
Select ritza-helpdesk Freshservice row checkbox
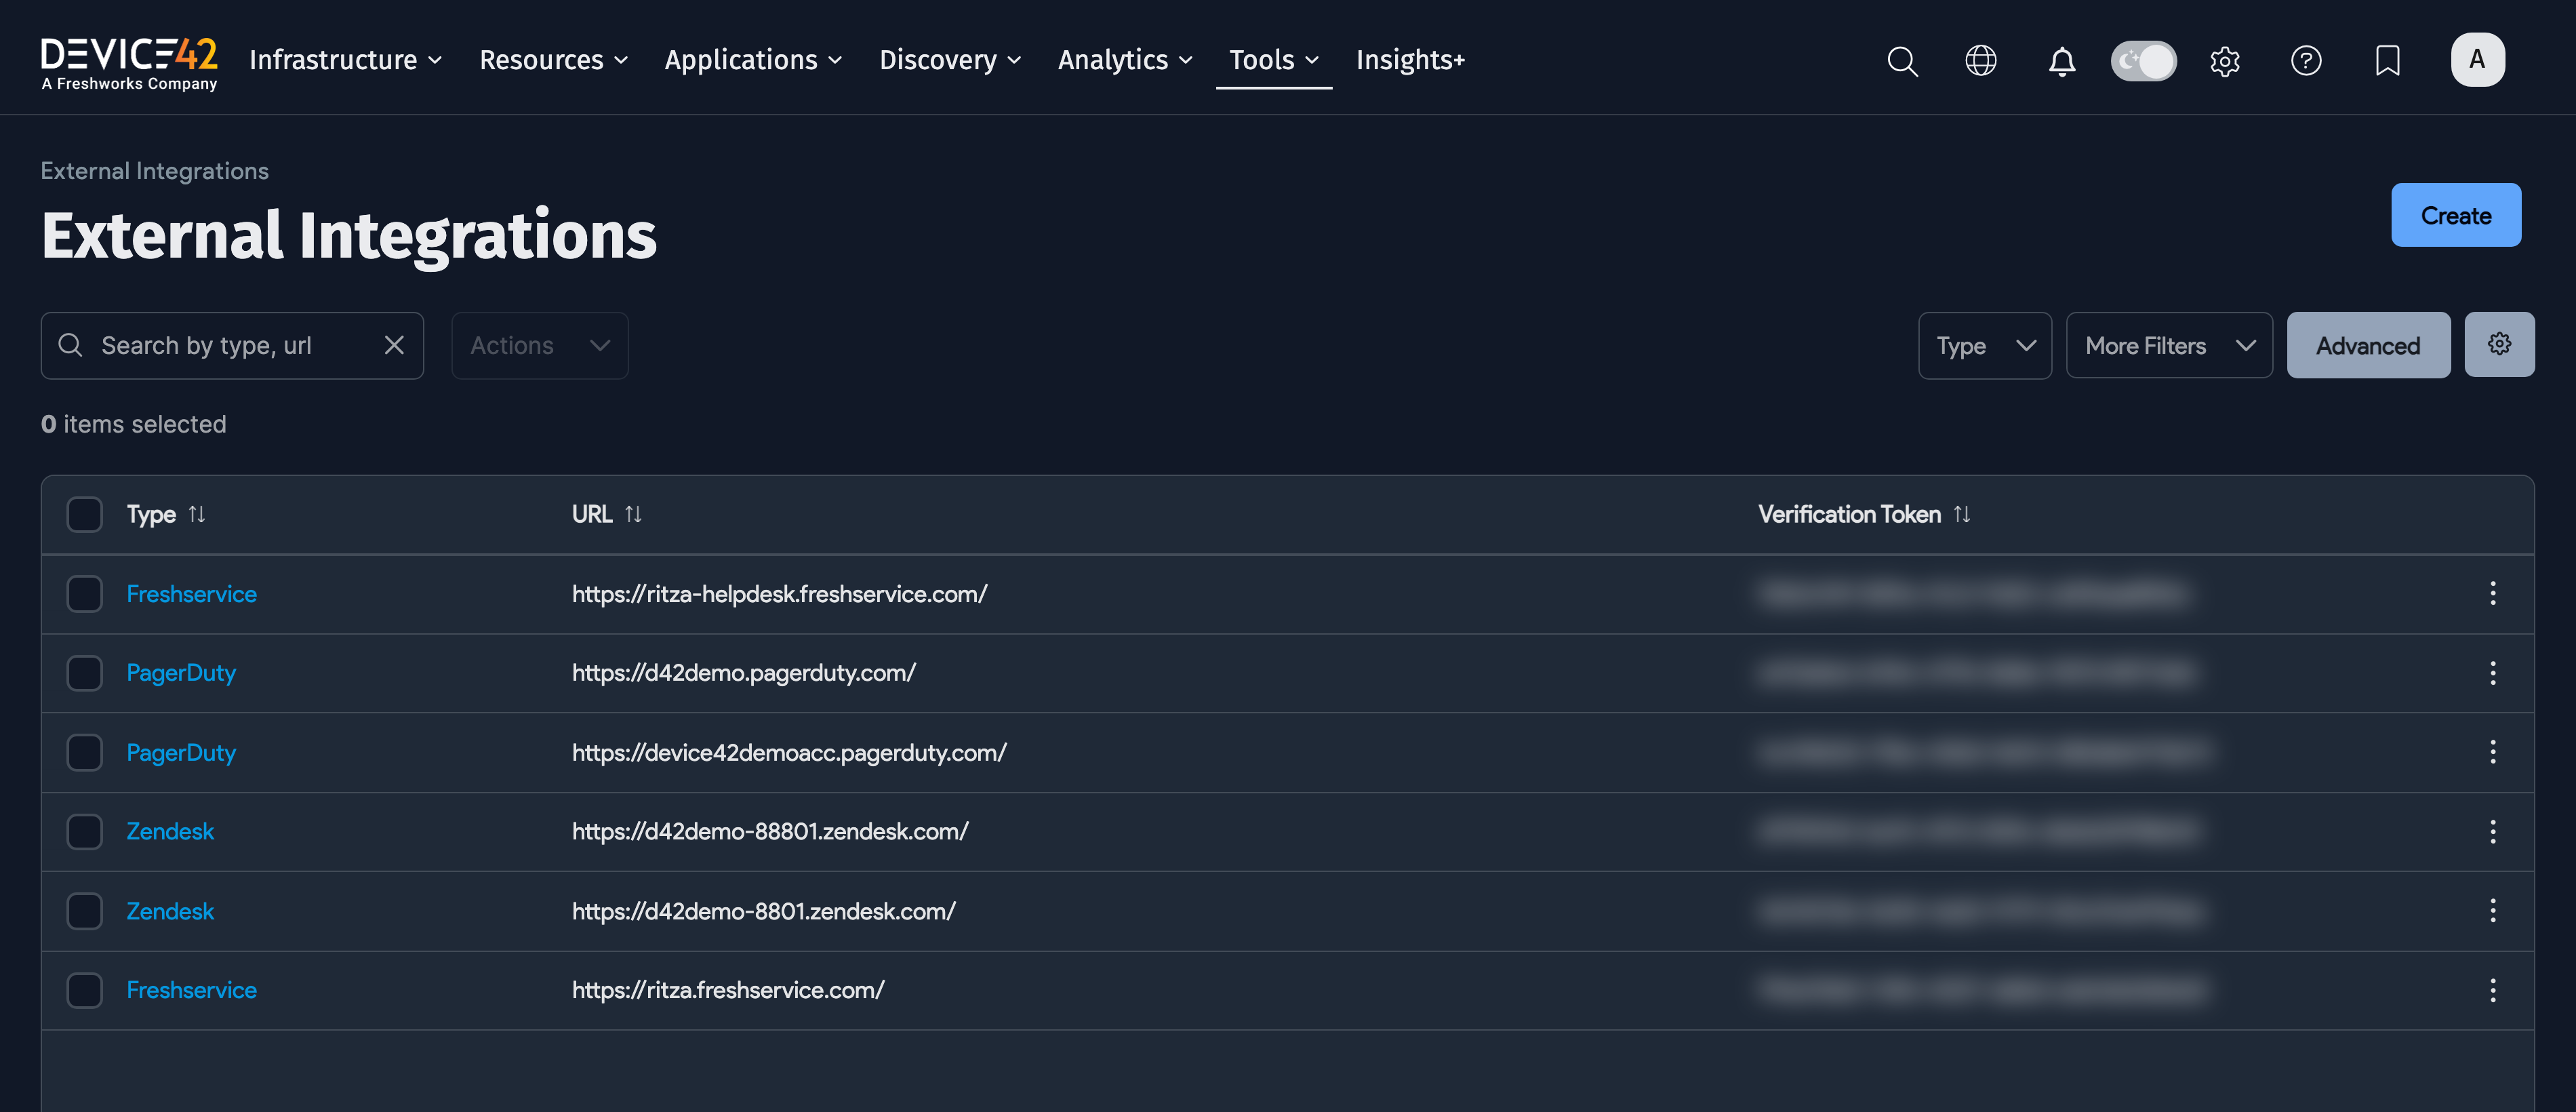coord(84,593)
